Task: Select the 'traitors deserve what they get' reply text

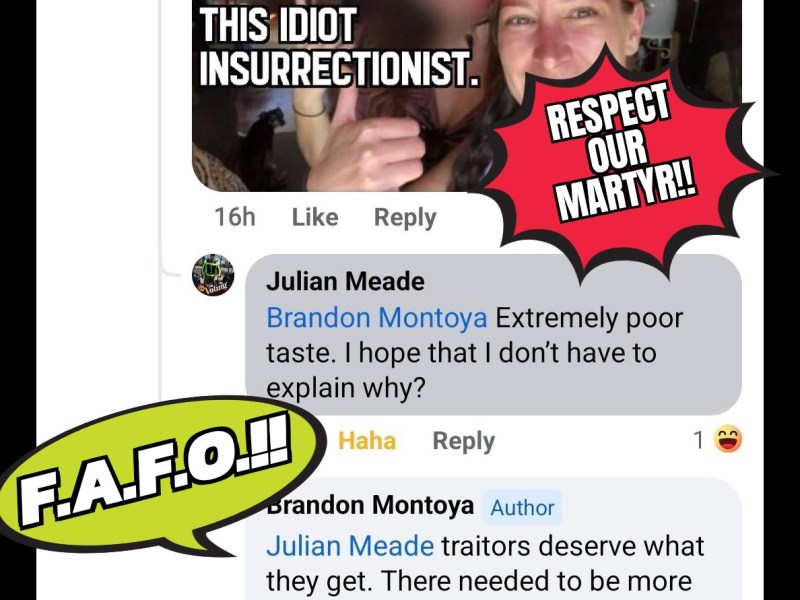Action: coord(485,563)
